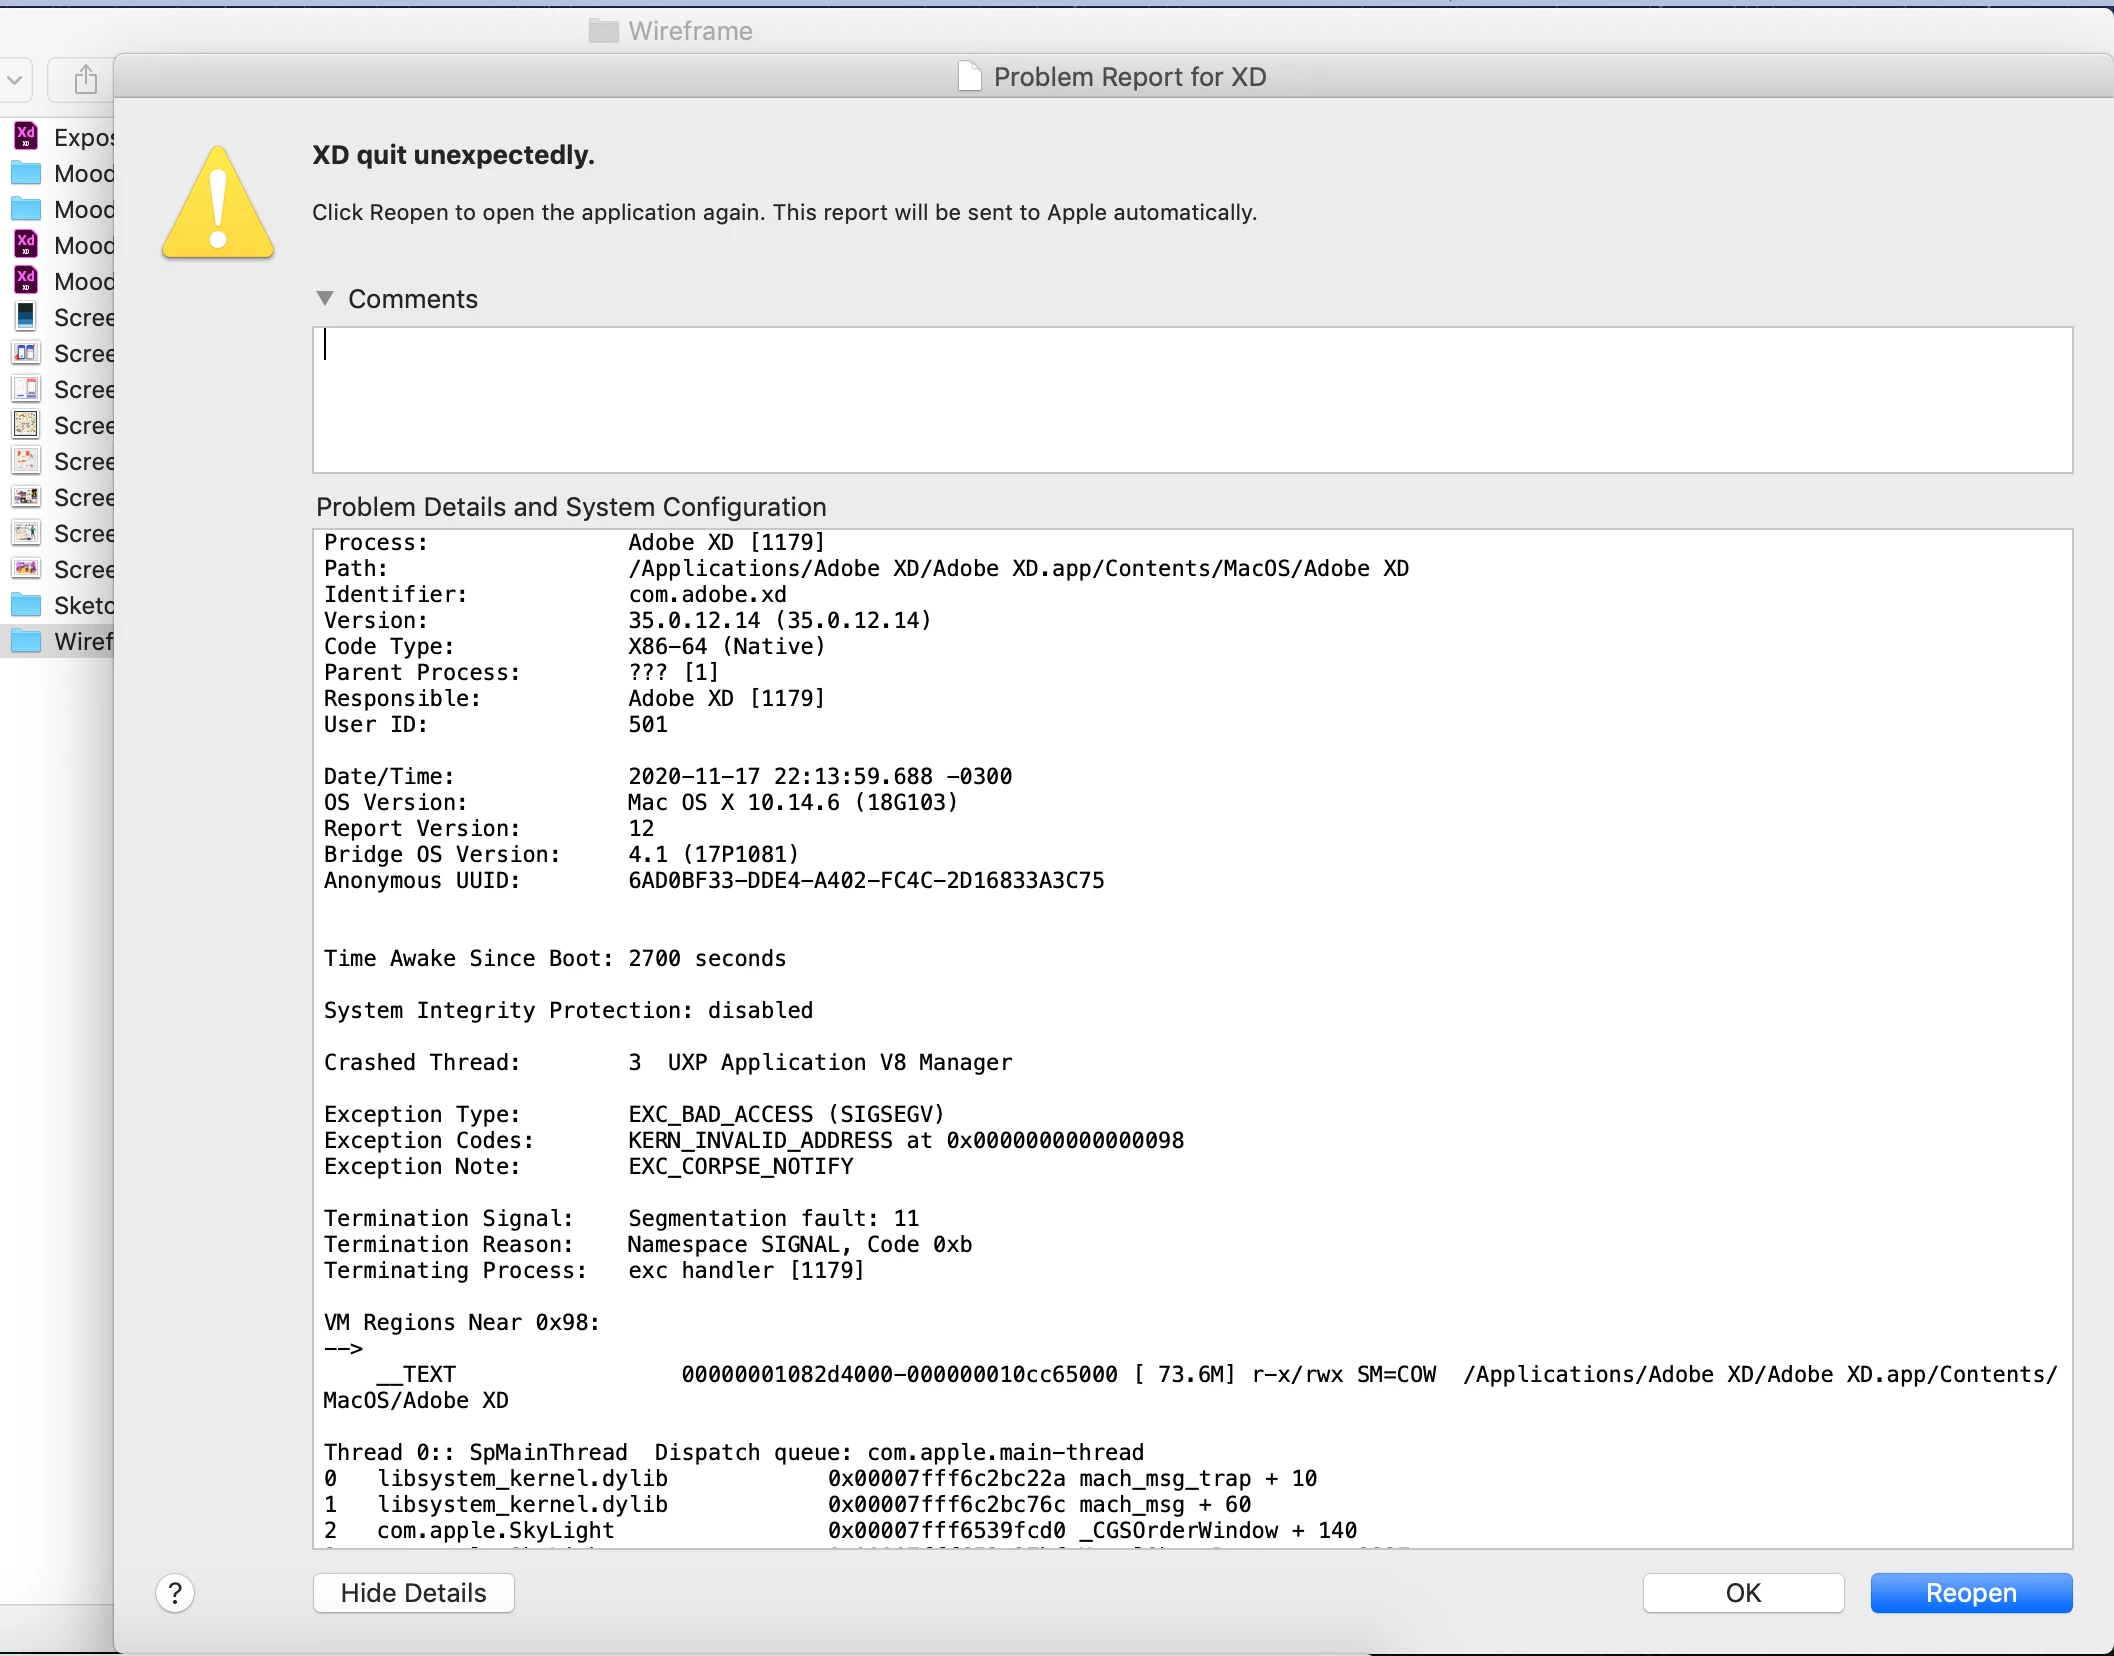Collapse the Comments disclosure triangle
Image resolution: width=2114 pixels, height=1656 pixels.
click(x=325, y=299)
